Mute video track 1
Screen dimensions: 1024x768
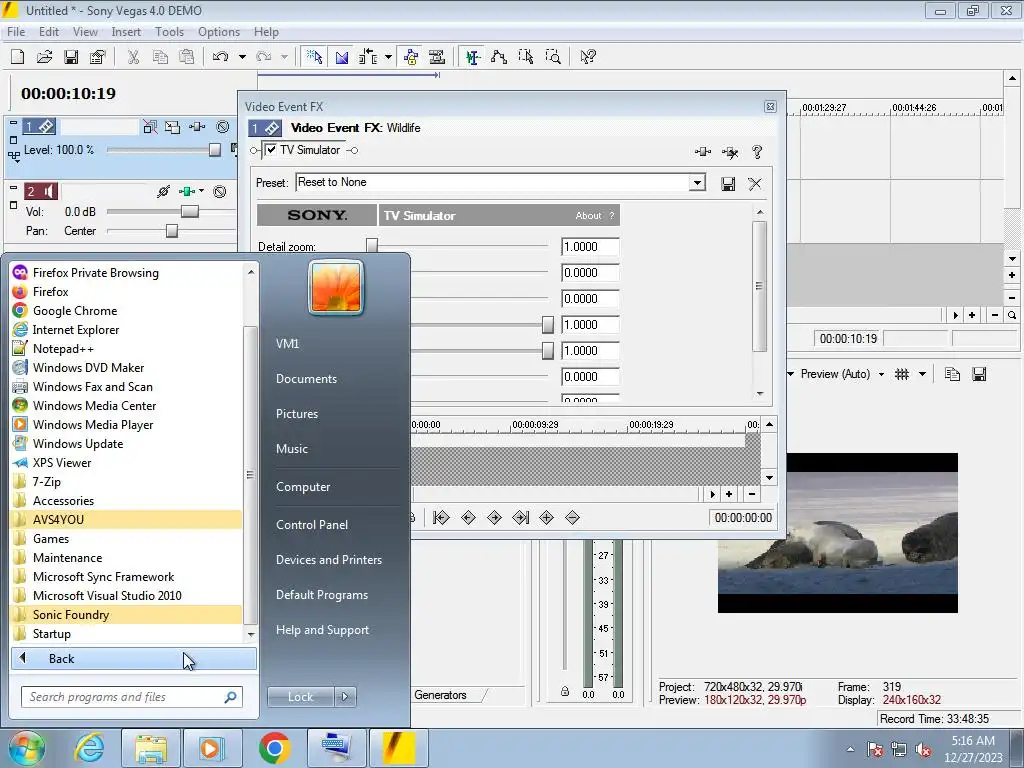click(223, 127)
